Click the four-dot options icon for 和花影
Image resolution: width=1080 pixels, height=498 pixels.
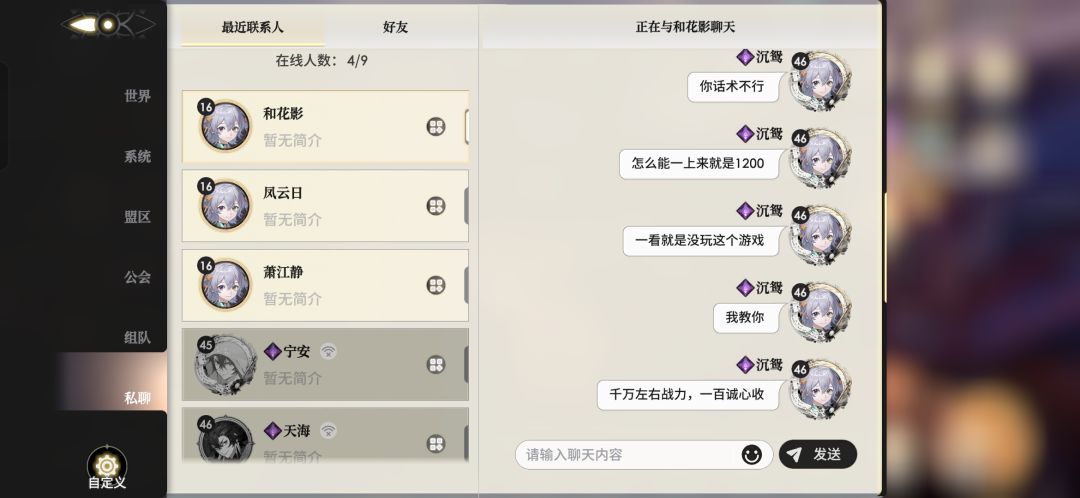click(x=436, y=127)
